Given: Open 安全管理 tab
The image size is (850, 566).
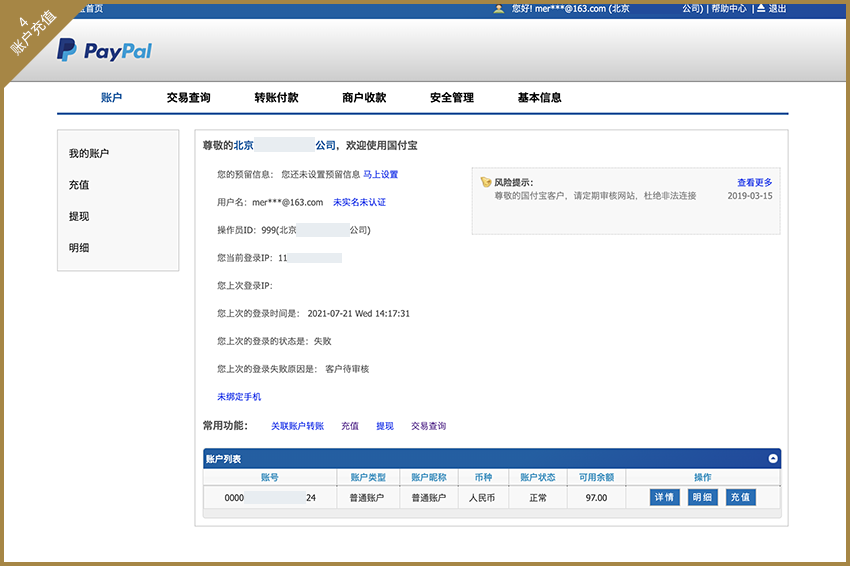Looking at the screenshot, I should click(x=452, y=98).
